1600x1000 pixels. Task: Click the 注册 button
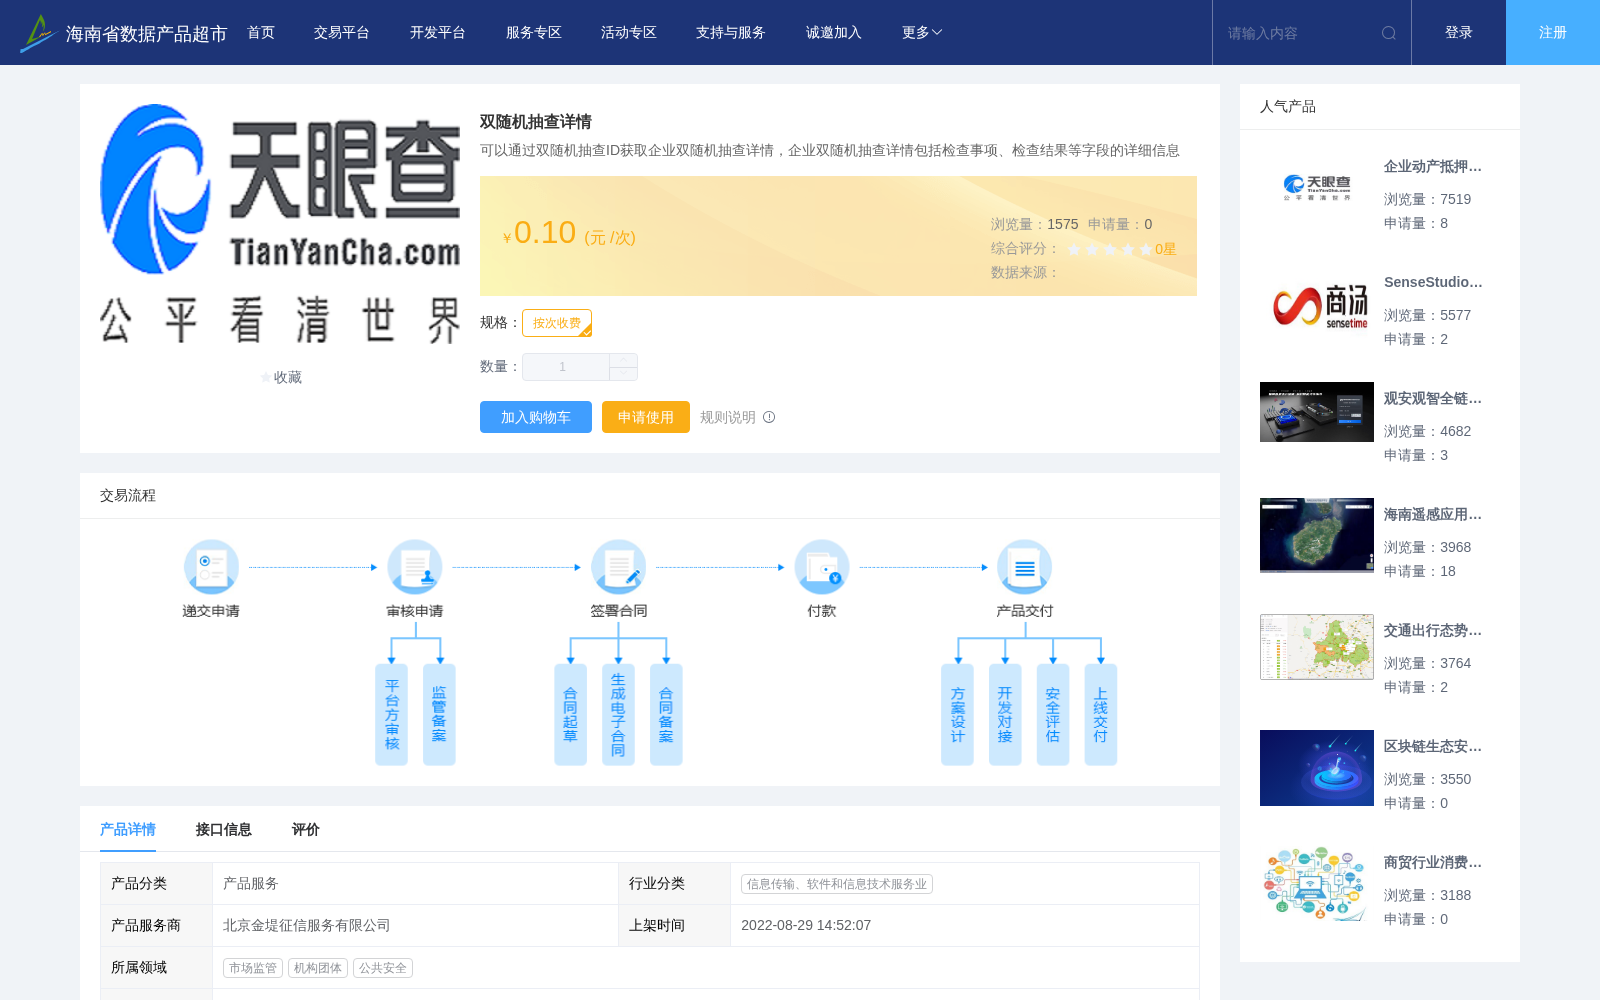[1553, 33]
